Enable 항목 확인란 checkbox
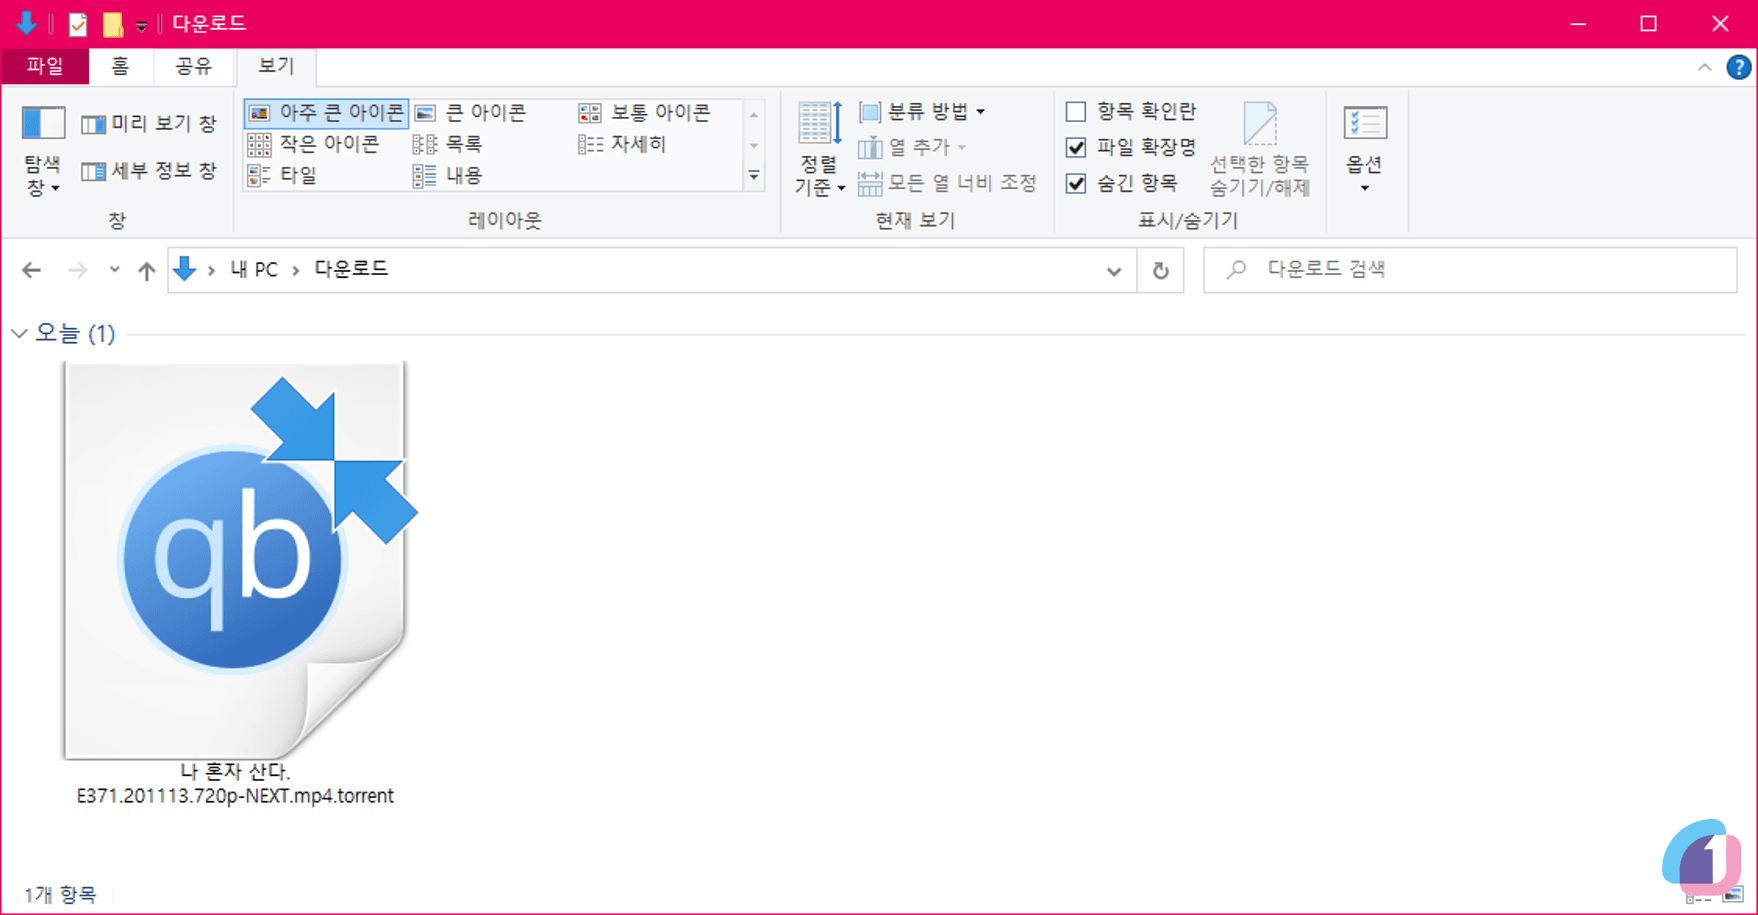The height and width of the screenshot is (915, 1758). pyautogui.click(x=1076, y=111)
